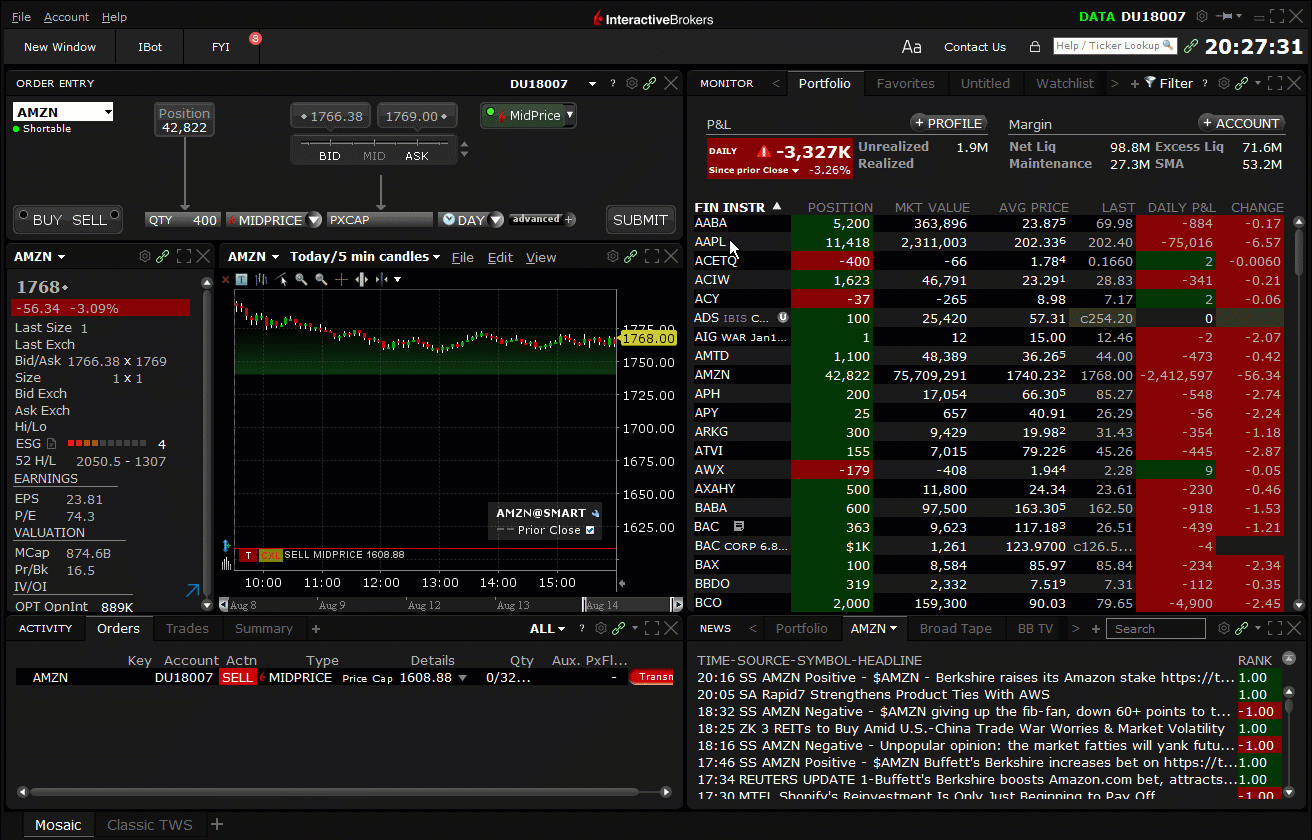This screenshot has width=1312, height=840.
Task: Click the red X icon in chart toolbar
Action: click(226, 280)
